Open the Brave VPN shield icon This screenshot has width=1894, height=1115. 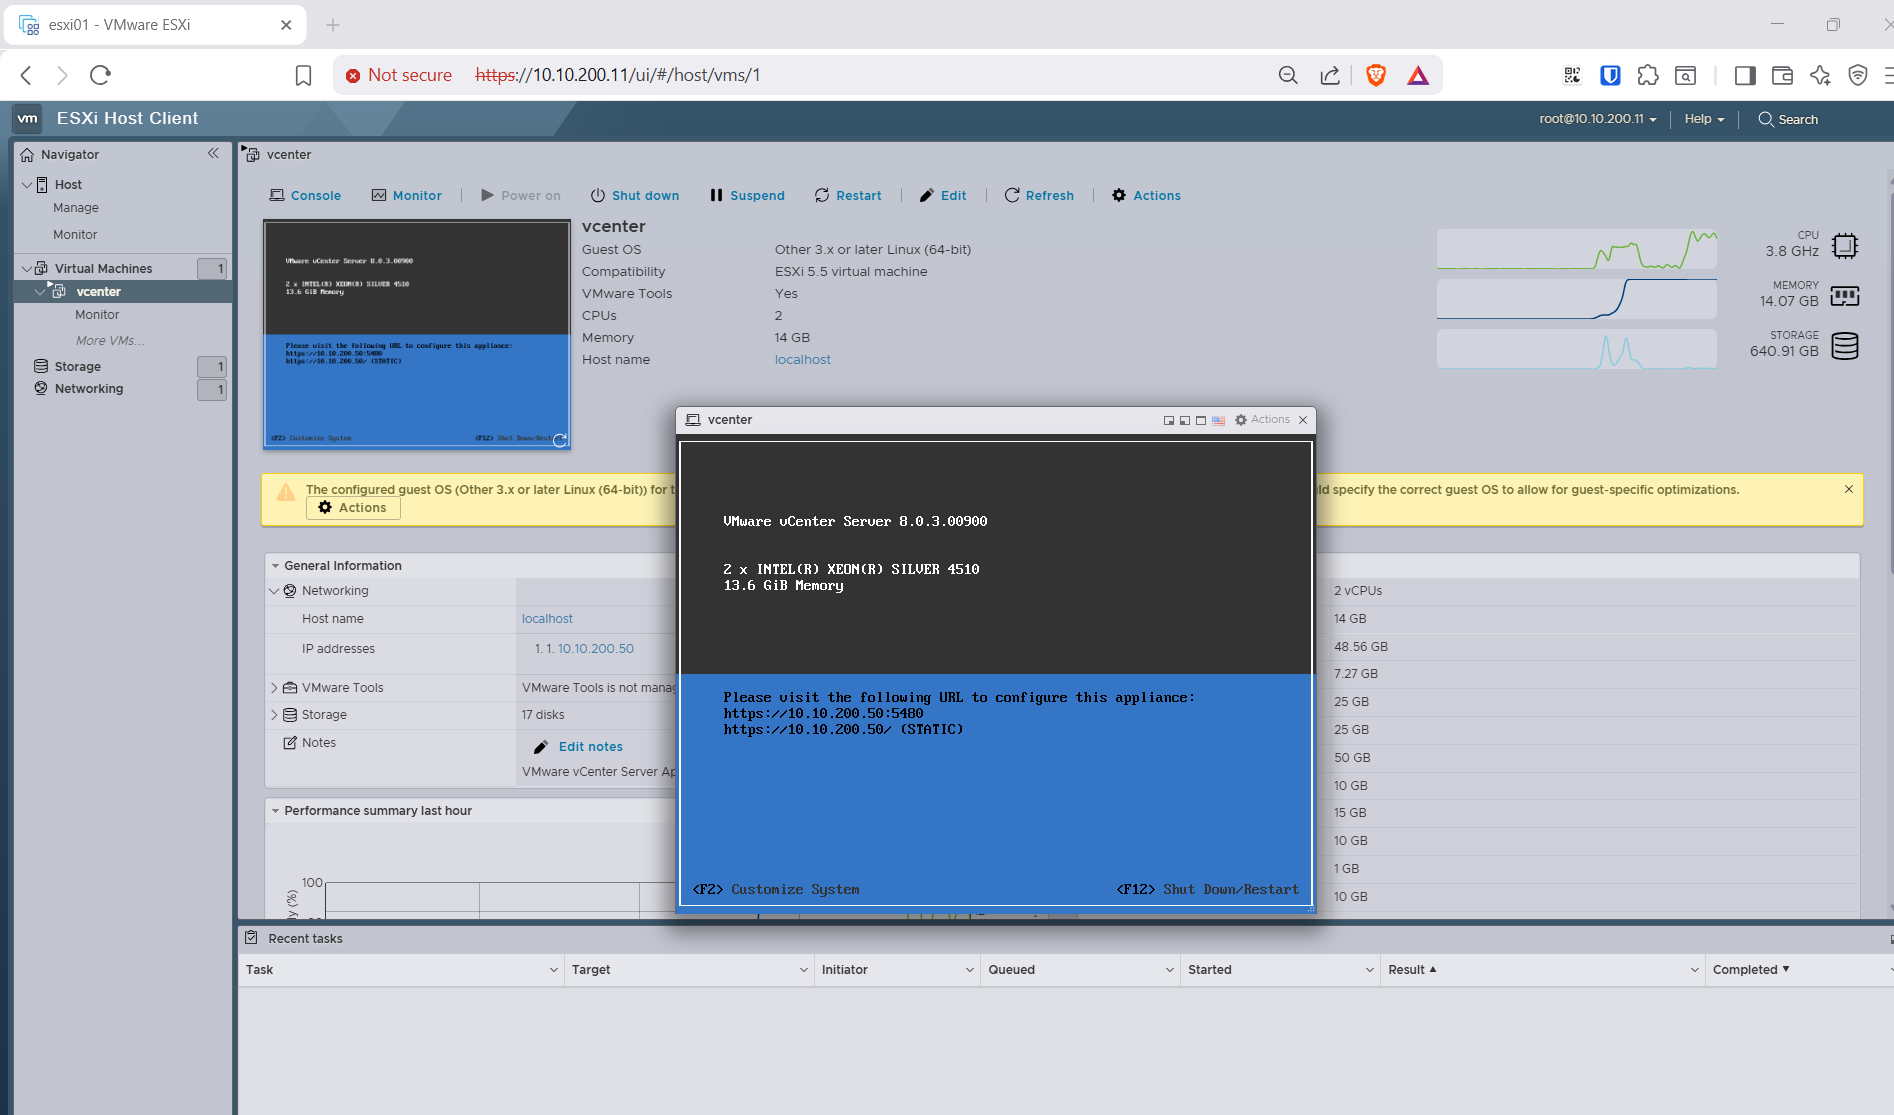pyautogui.click(x=1858, y=75)
